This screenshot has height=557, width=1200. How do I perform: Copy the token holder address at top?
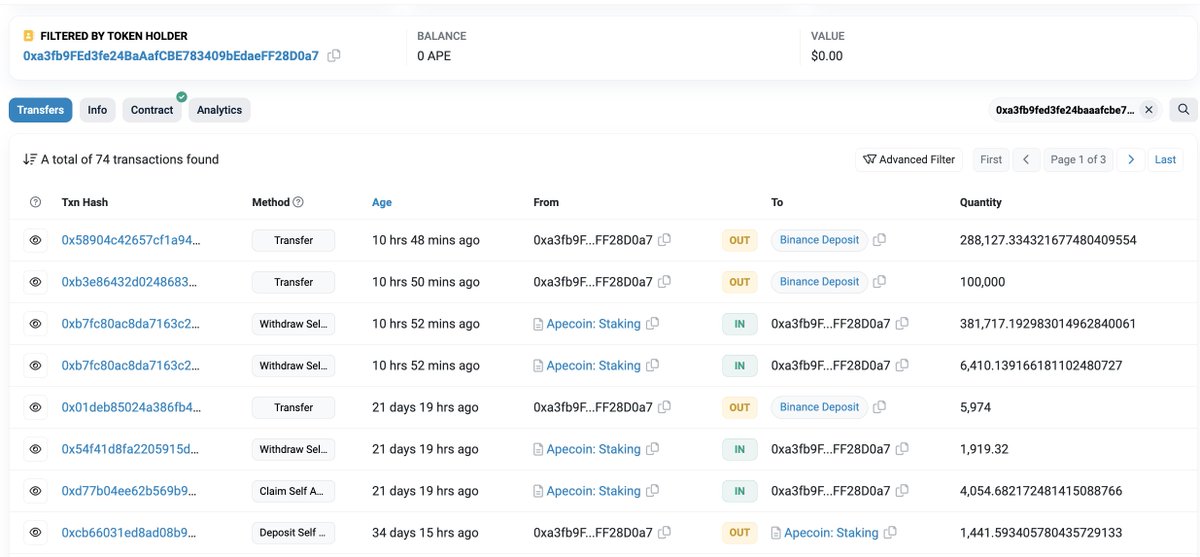[x=334, y=56]
